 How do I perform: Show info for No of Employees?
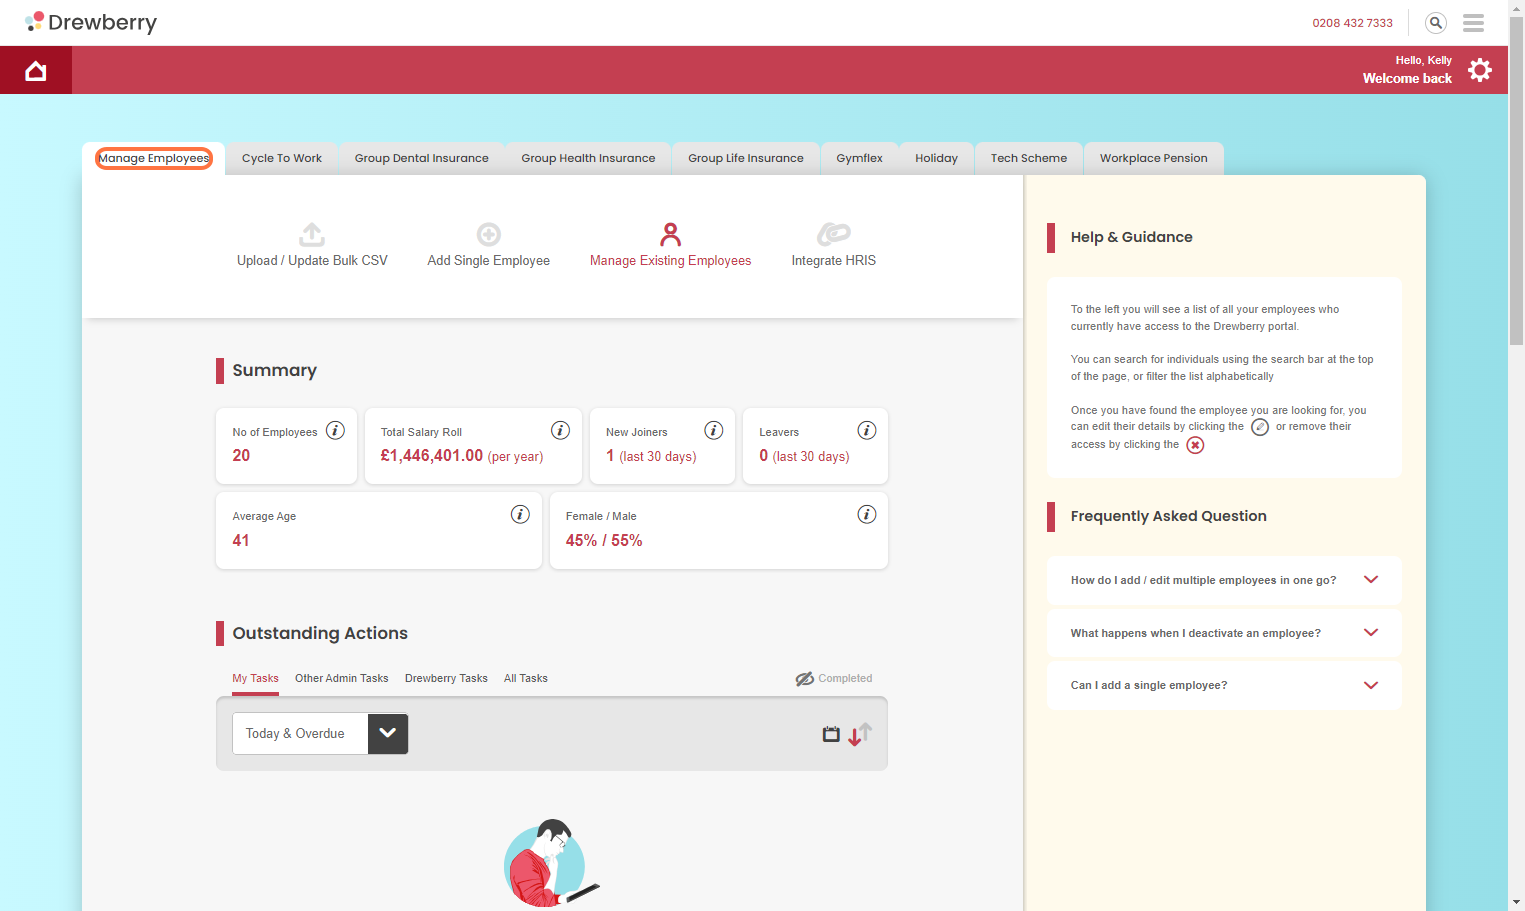point(336,430)
